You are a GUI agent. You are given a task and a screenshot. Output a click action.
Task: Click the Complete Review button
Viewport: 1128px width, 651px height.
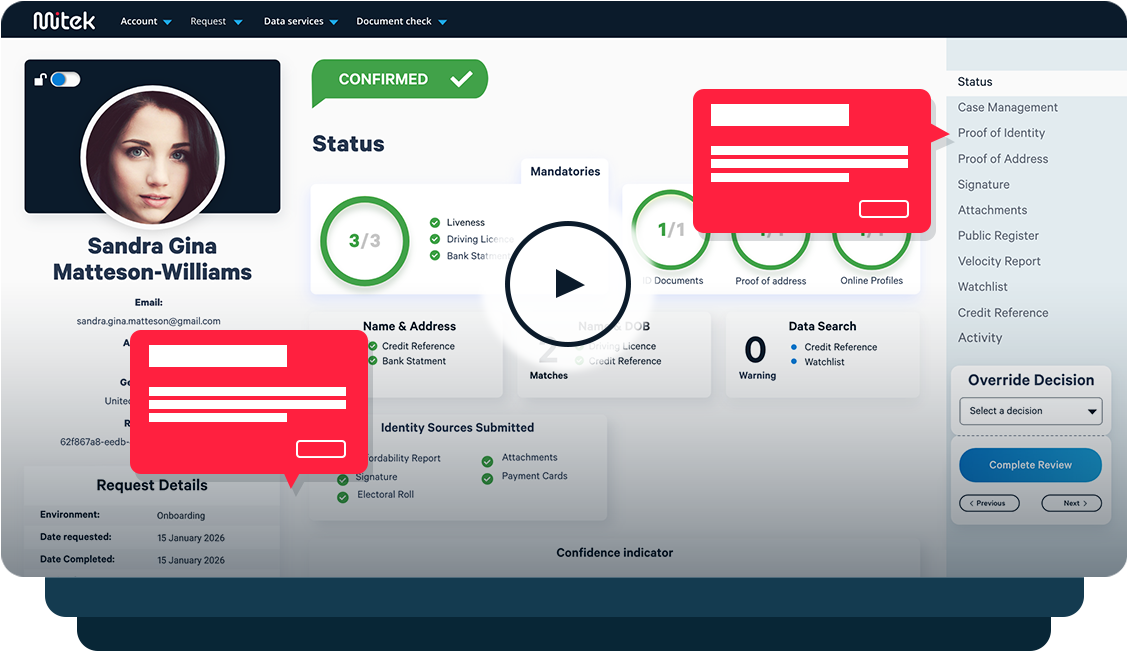coord(1030,465)
